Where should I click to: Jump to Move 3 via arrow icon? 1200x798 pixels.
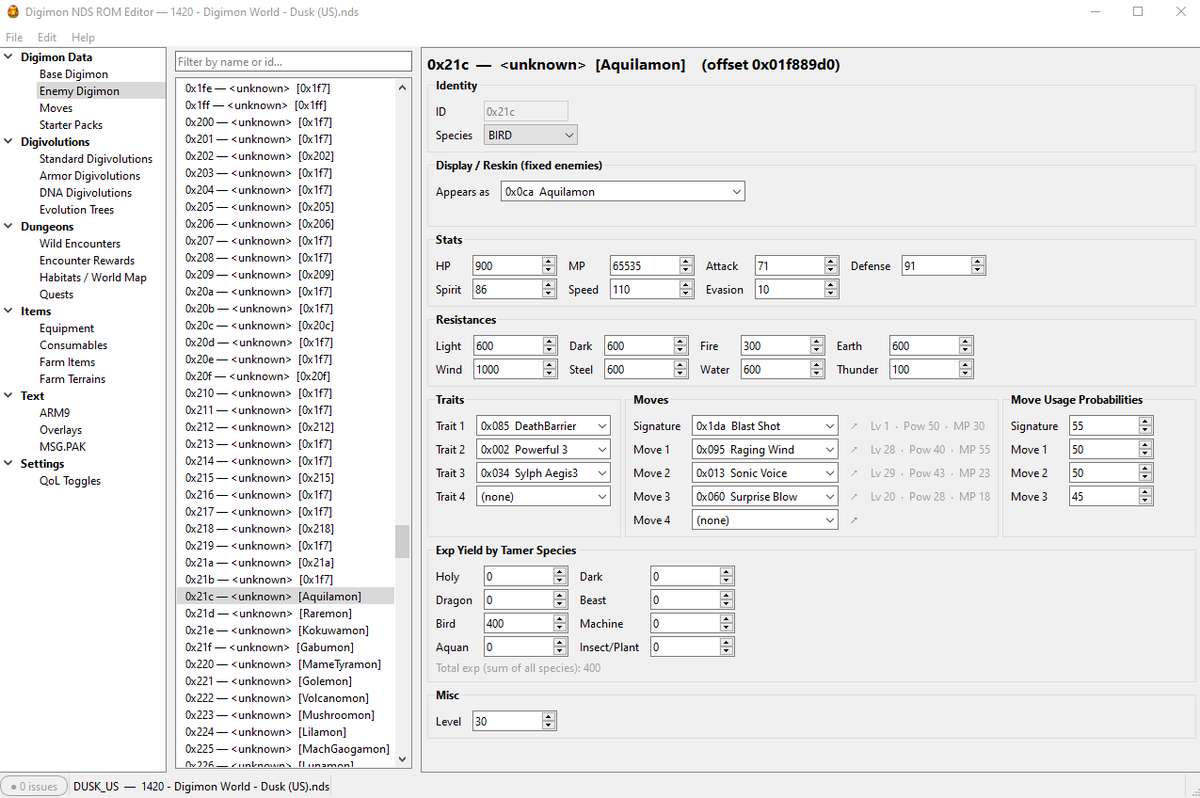pyautogui.click(x=854, y=497)
